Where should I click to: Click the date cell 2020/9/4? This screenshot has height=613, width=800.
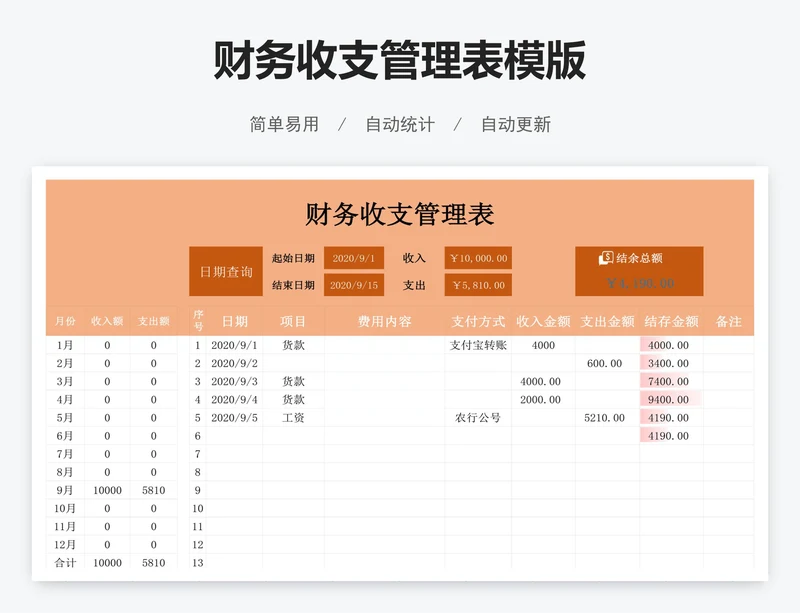click(234, 400)
